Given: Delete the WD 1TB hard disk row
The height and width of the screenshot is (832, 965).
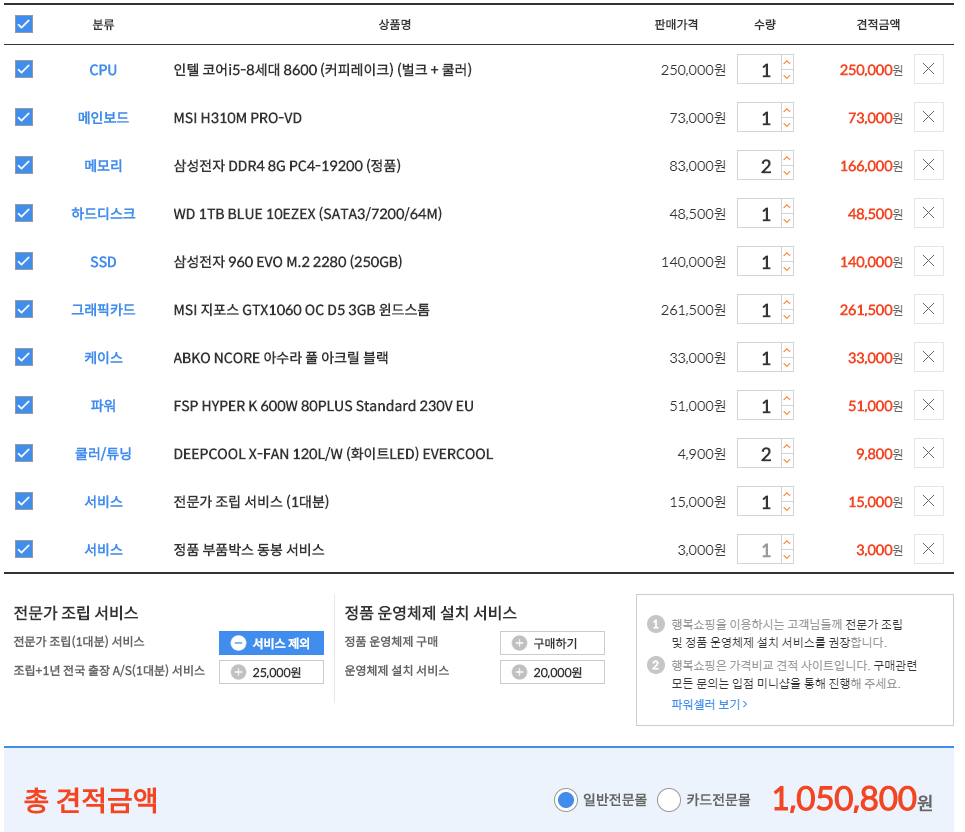Looking at the screenshot, I should pos(928,213).
